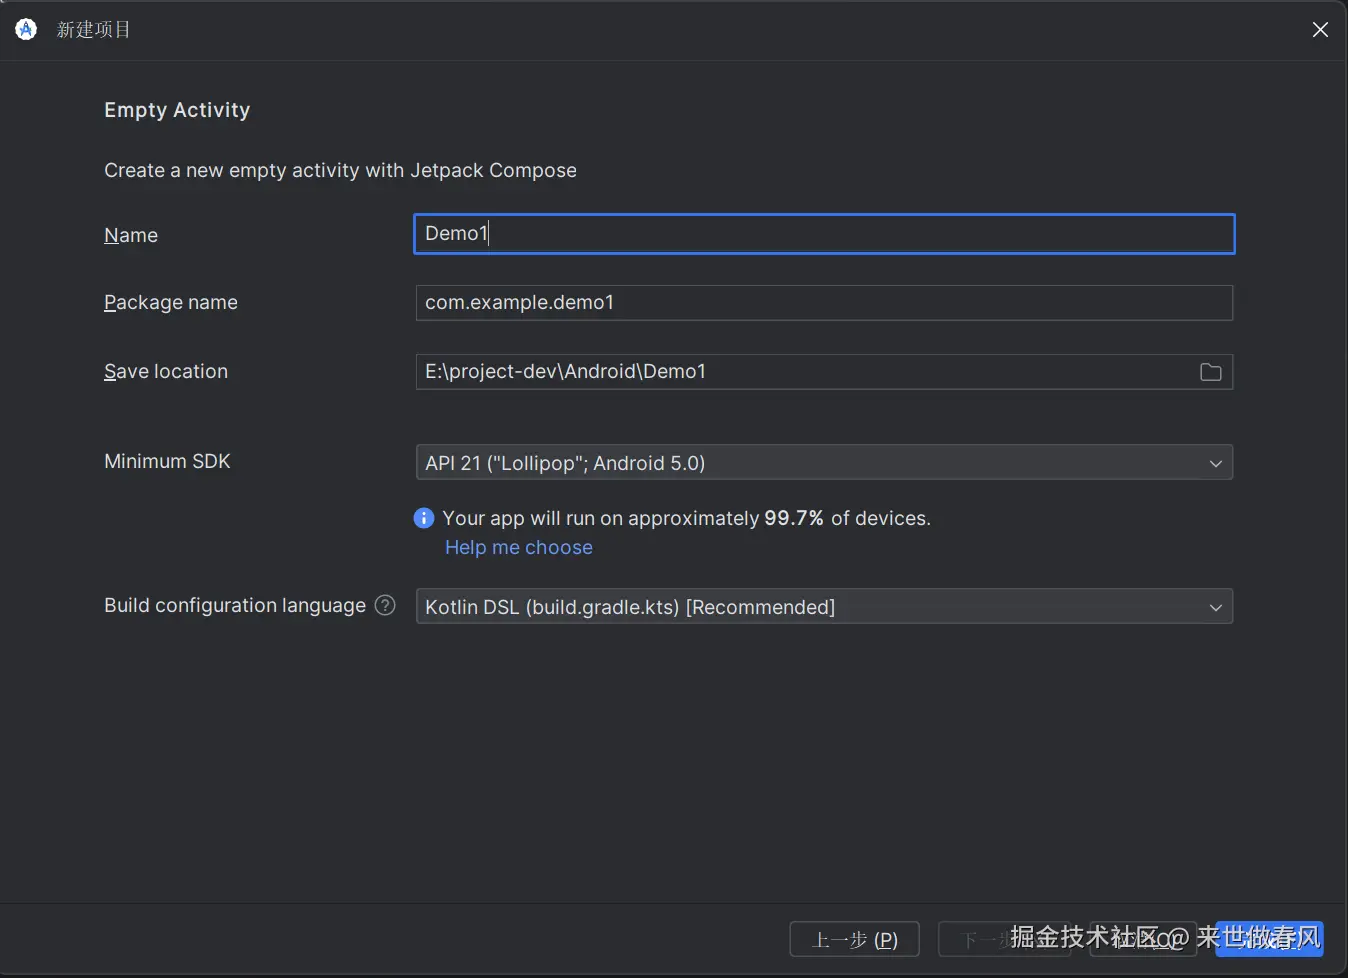Open the "Help me choose" link

pyautogui.click(x=518, y=547)
